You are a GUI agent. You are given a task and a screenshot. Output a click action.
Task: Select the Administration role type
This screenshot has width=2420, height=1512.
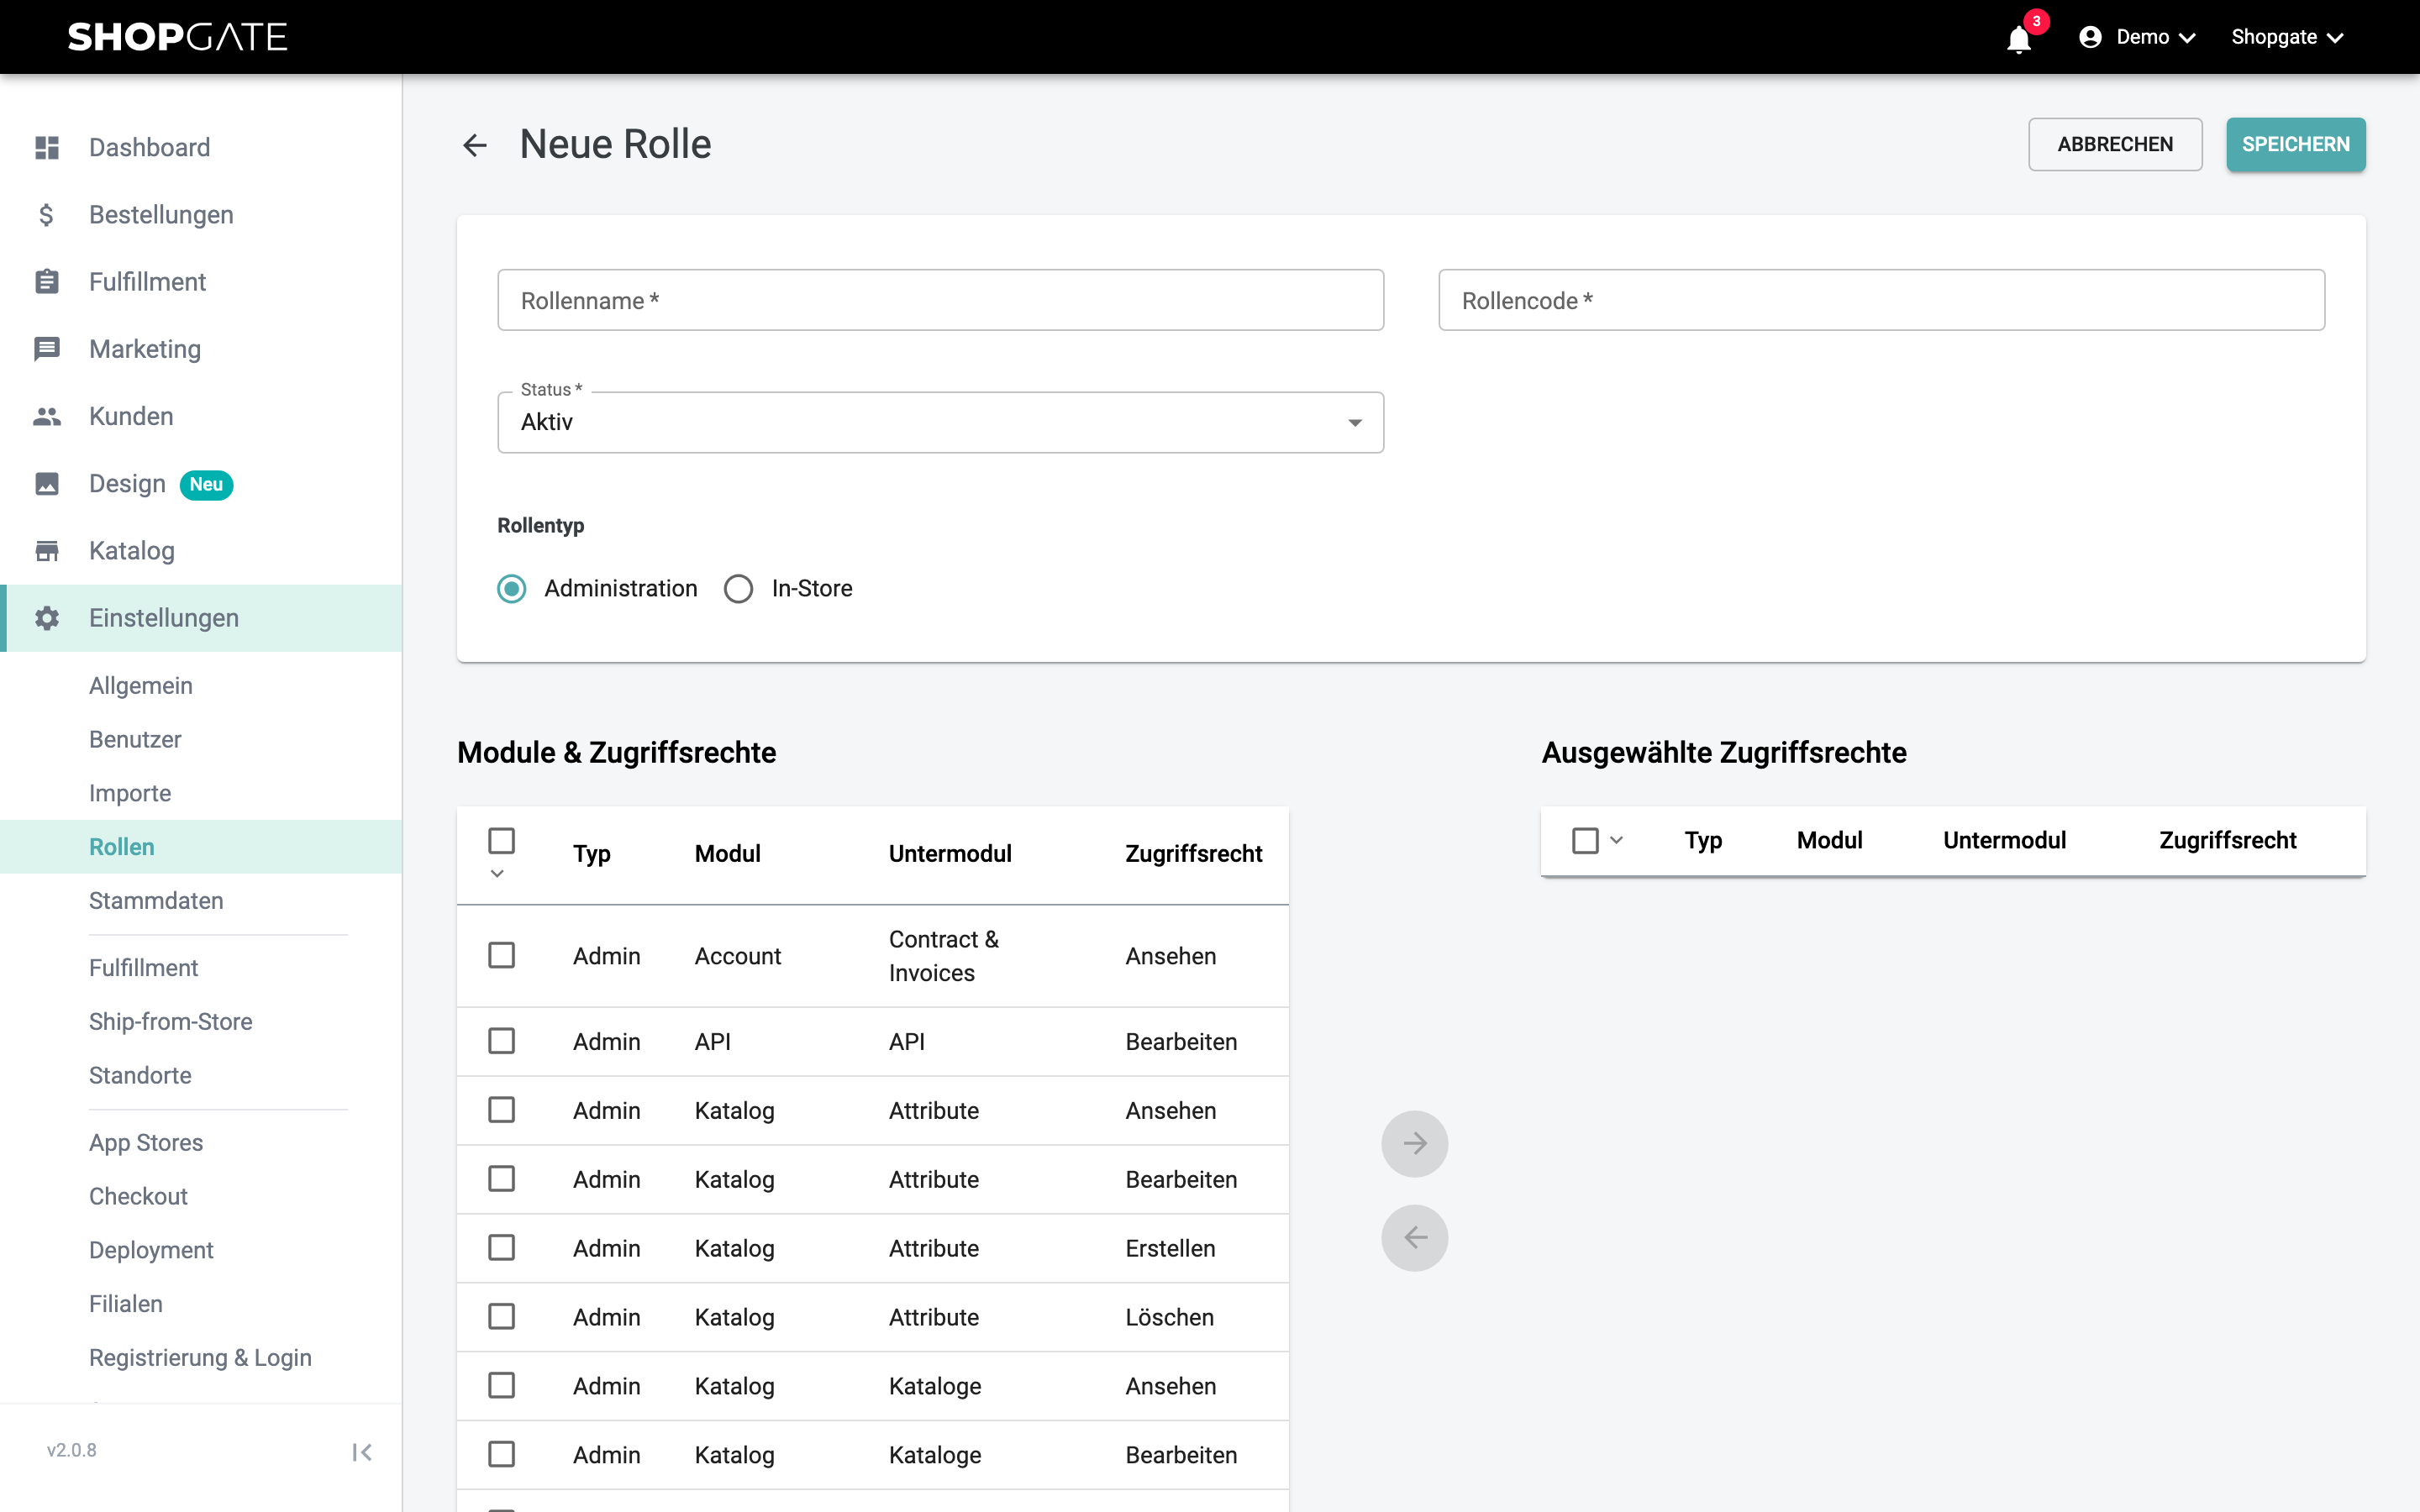click(x=512, y=588)
